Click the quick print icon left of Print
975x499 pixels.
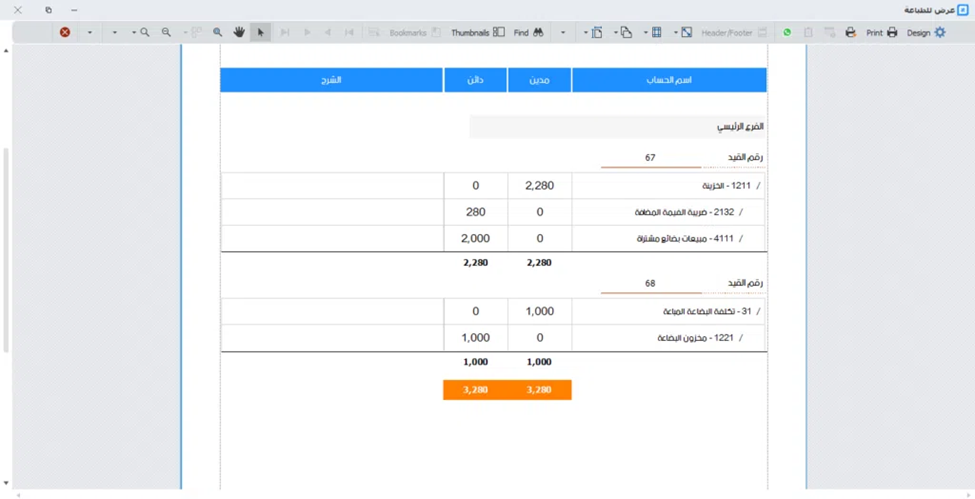[x=850, y=32]
